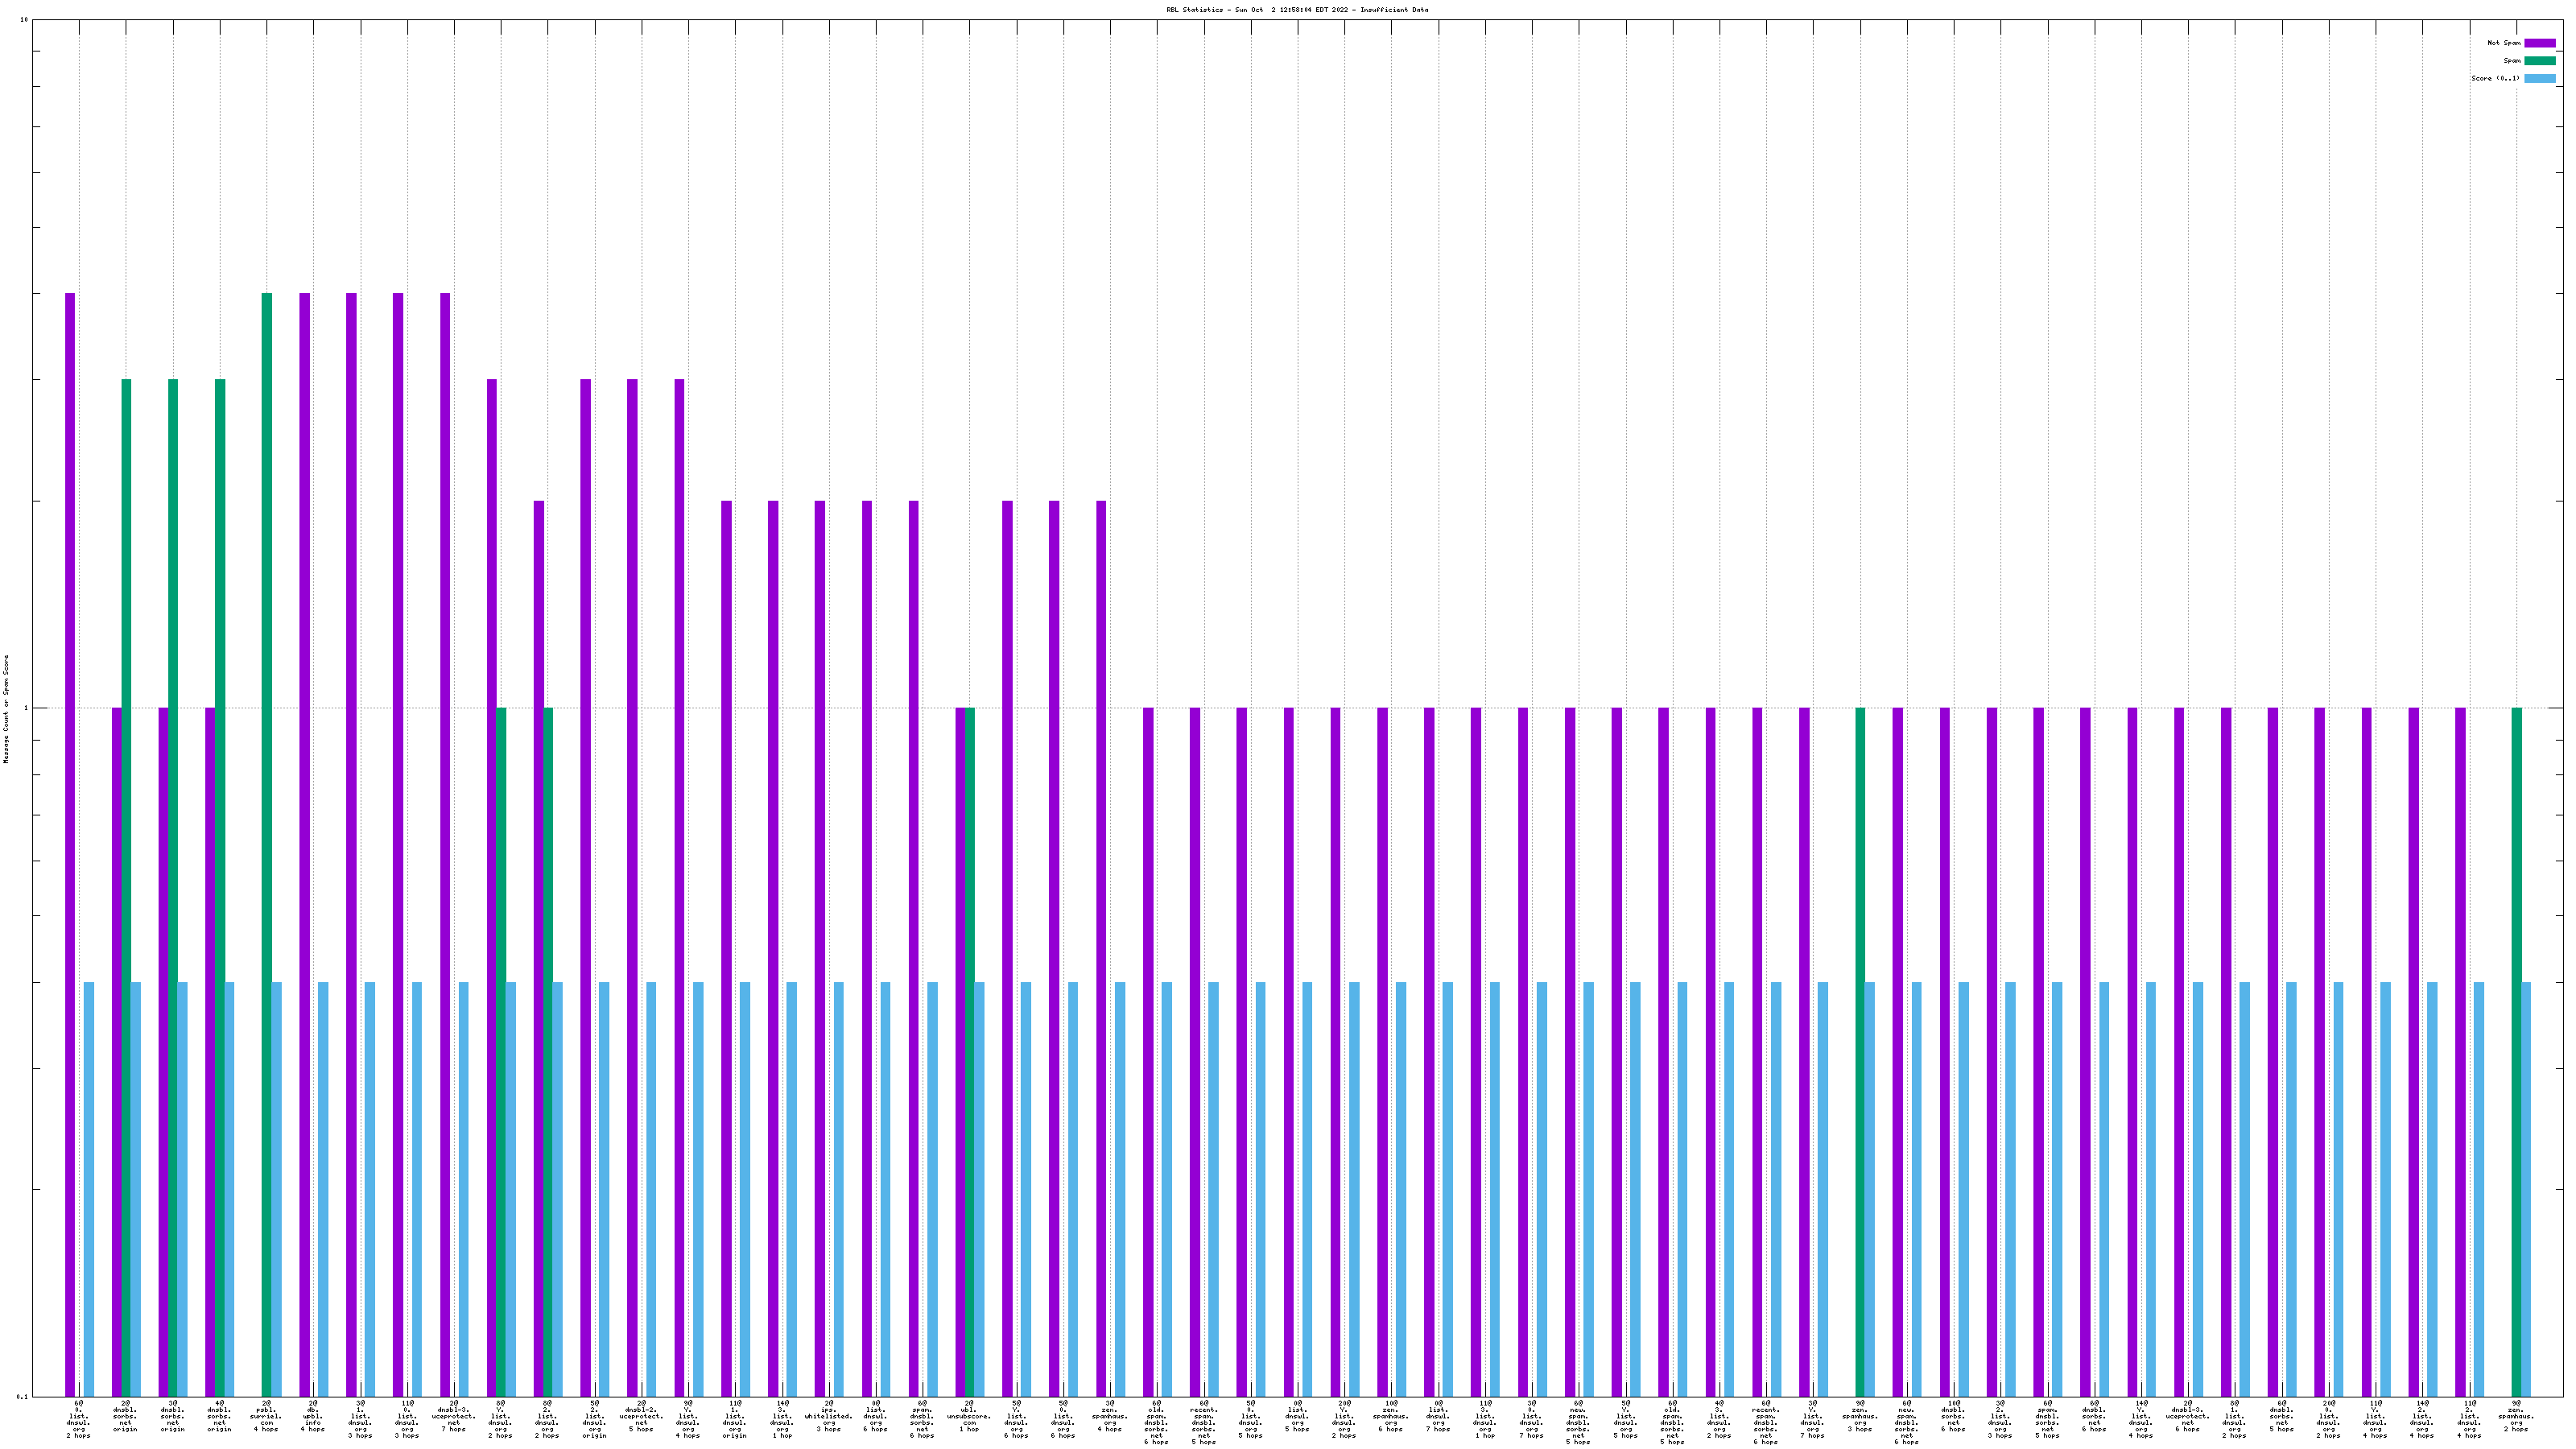Click the psbl.surriel.com 4 hops axis label
Screen dimensions: 2576x1449
[x=266, y=1417]
